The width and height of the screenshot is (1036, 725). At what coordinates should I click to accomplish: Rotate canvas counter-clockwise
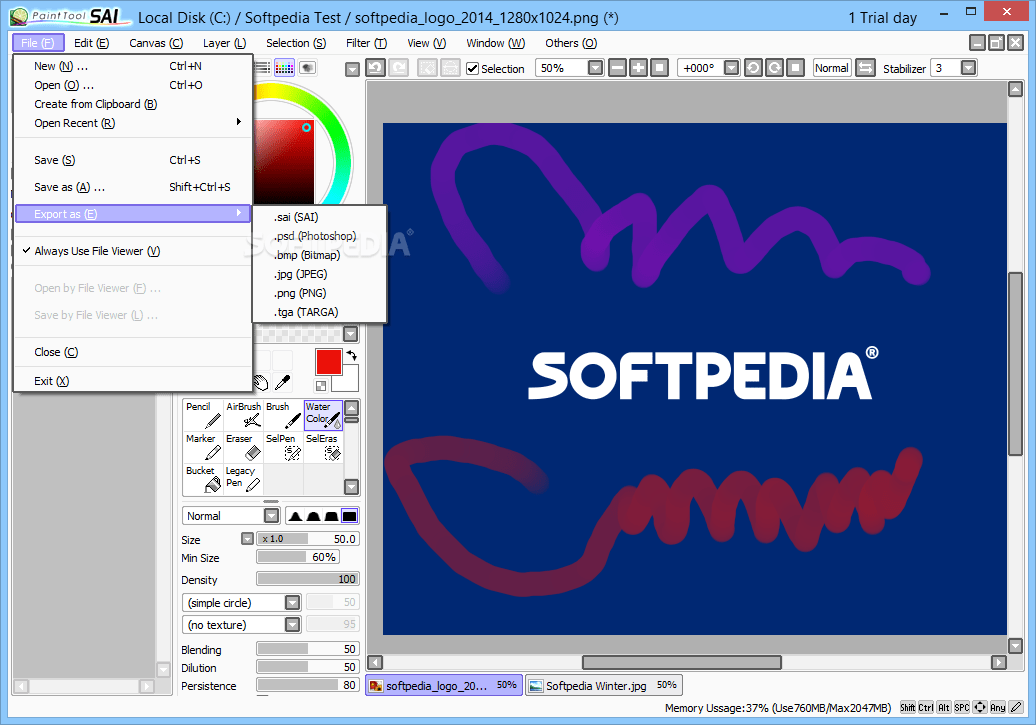[753, 67]
